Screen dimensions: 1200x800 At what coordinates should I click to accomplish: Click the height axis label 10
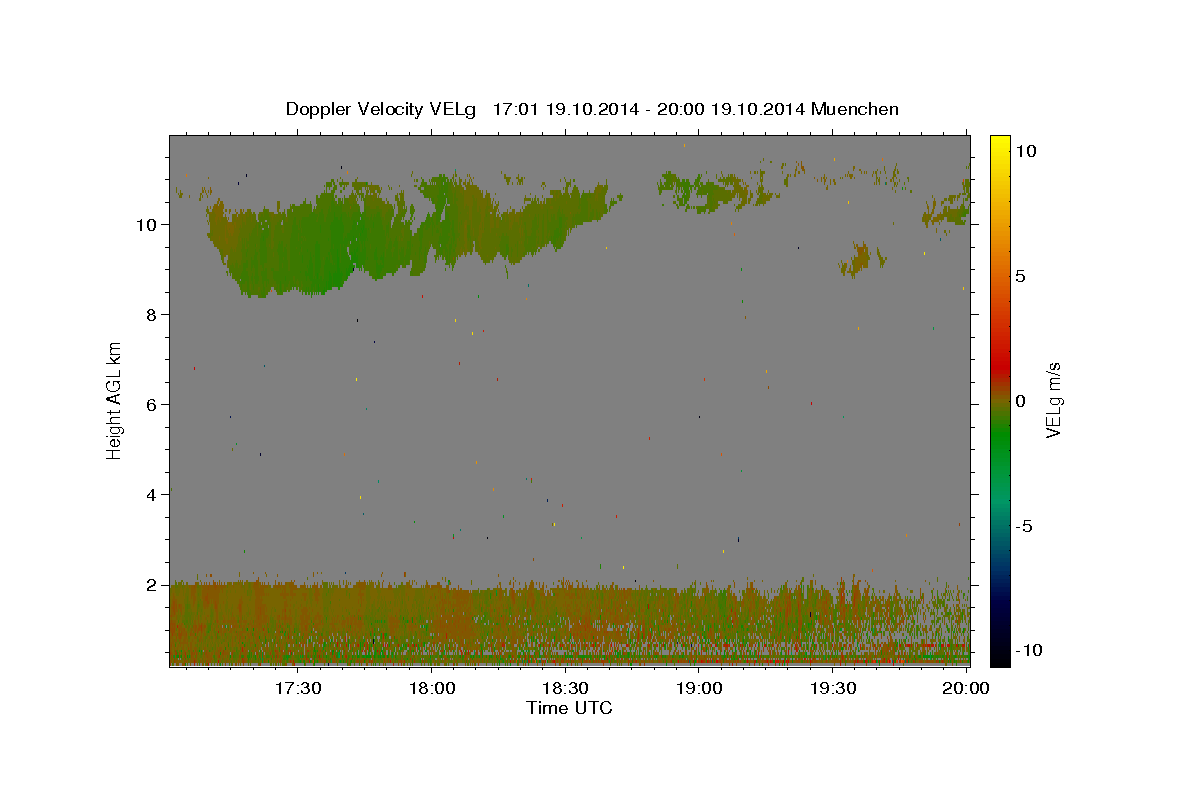tap(149, 224)
